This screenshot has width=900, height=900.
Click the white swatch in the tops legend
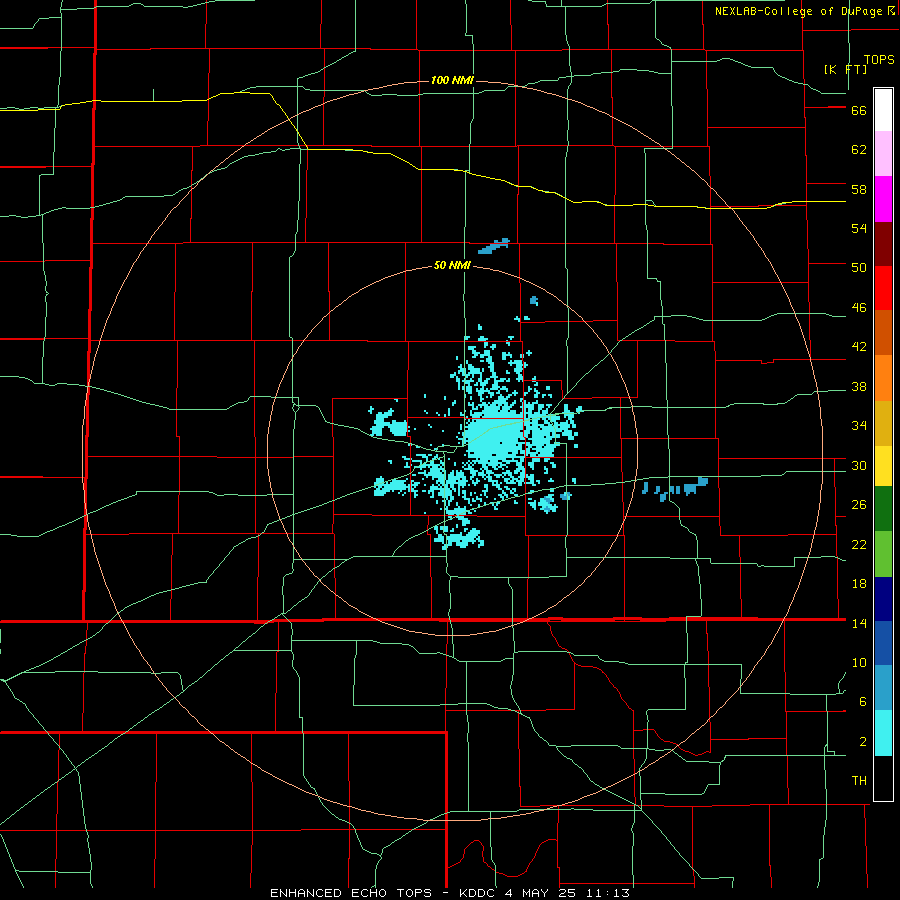pyautogui.click(x=883, y=110)
